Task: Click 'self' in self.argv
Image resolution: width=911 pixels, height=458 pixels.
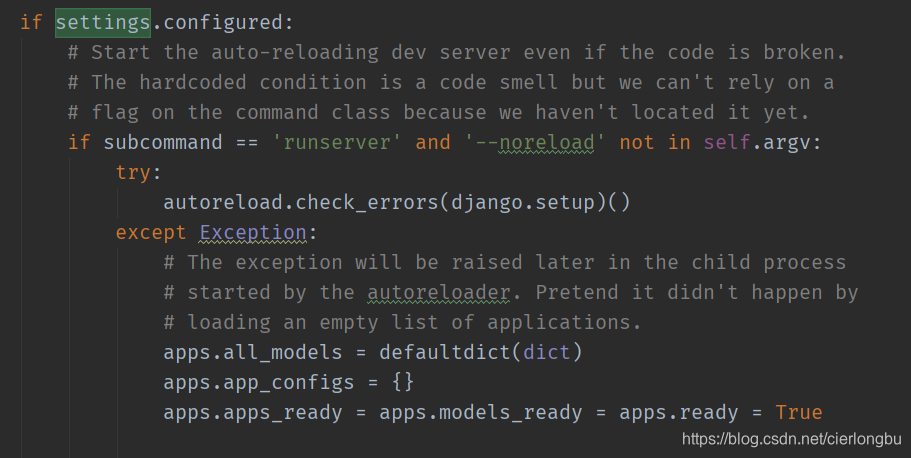Action: pyautogui.click(x=727, y=142)
